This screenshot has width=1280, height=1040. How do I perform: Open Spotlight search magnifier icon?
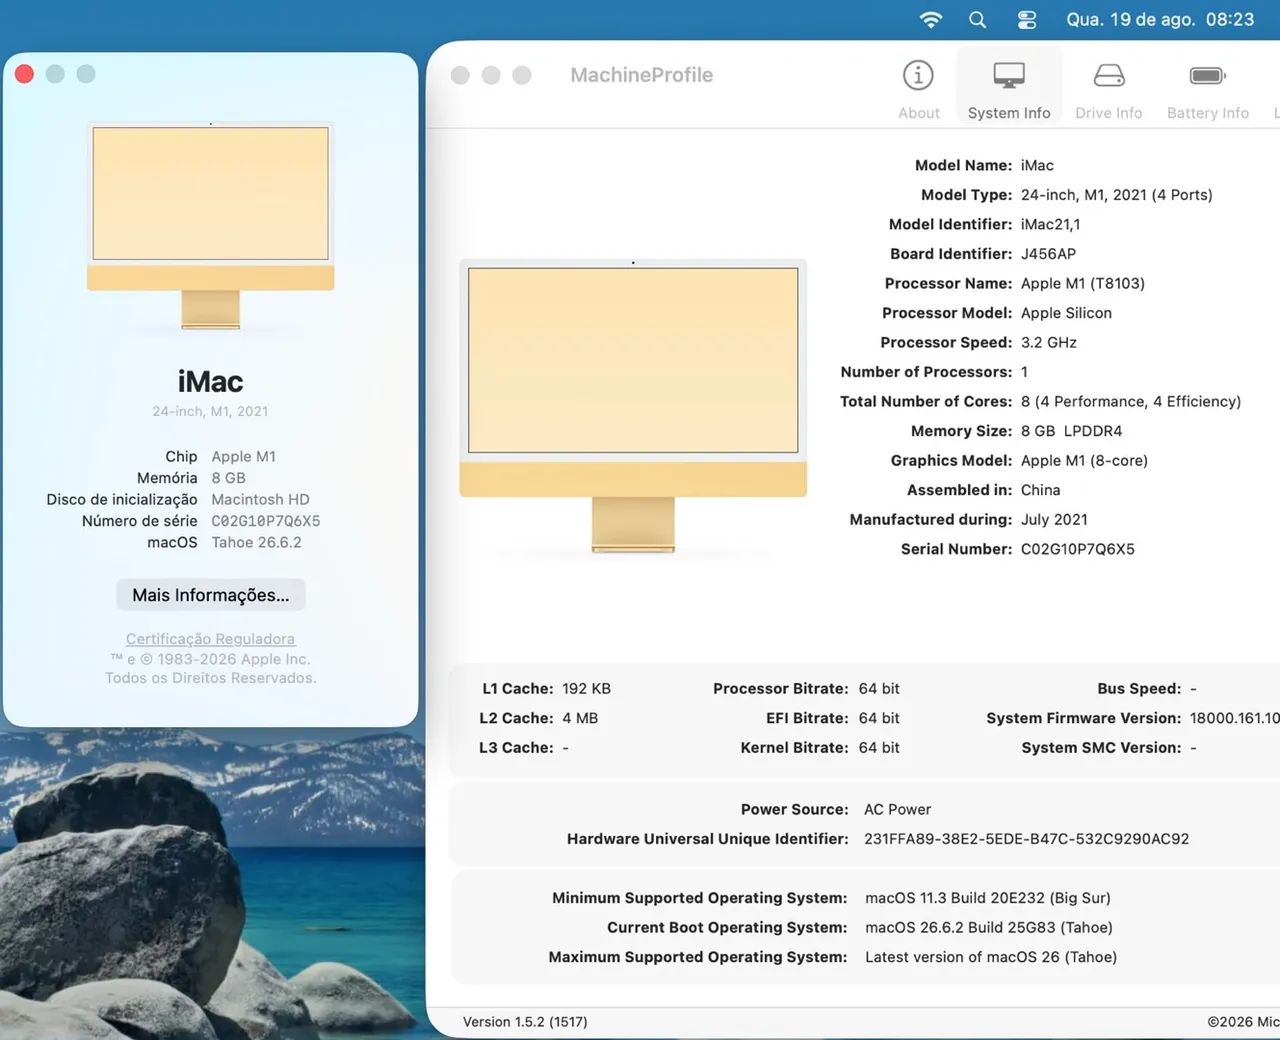(978, 19)
